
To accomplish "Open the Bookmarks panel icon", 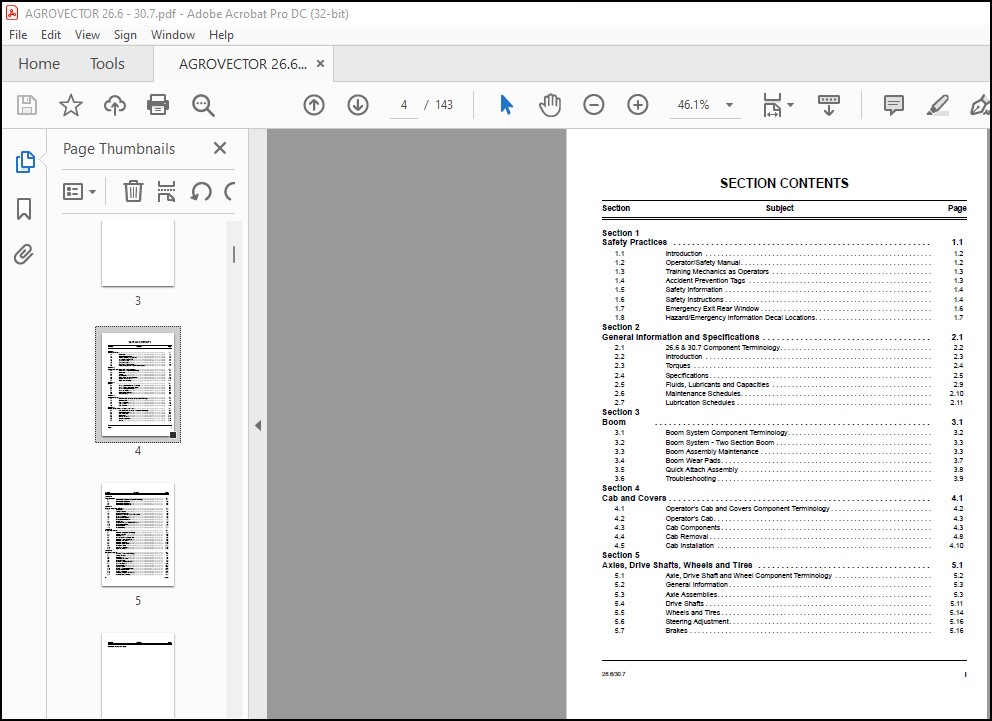I will [x=24, y=209].
